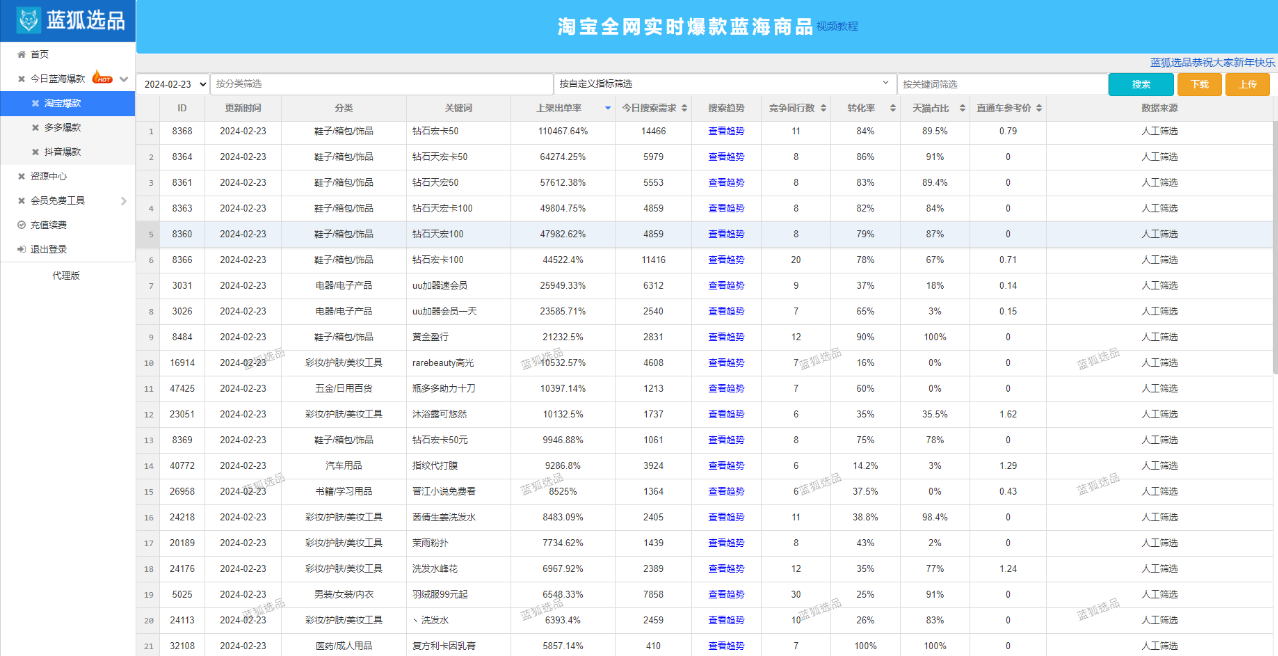Click the circular icon beside 充值续费

(x=20, y=223)
